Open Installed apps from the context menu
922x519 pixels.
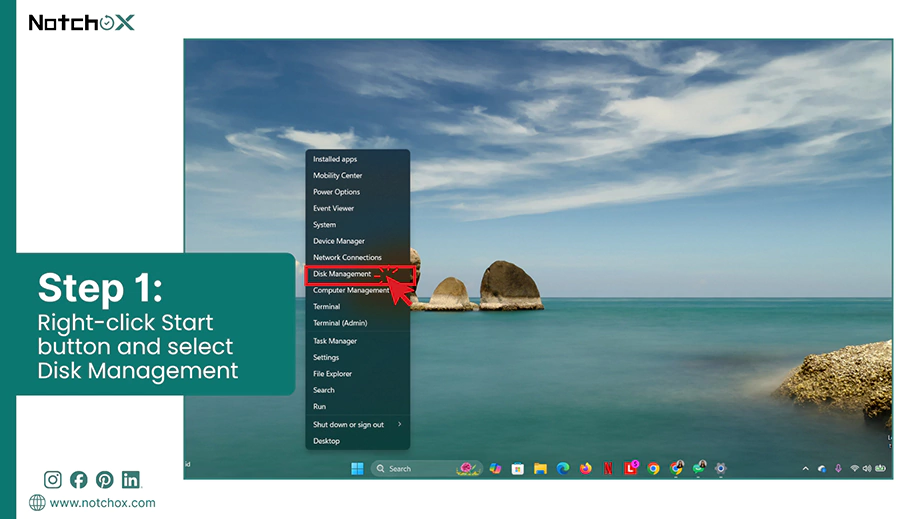pyautogui.click(x=358, y=159)
